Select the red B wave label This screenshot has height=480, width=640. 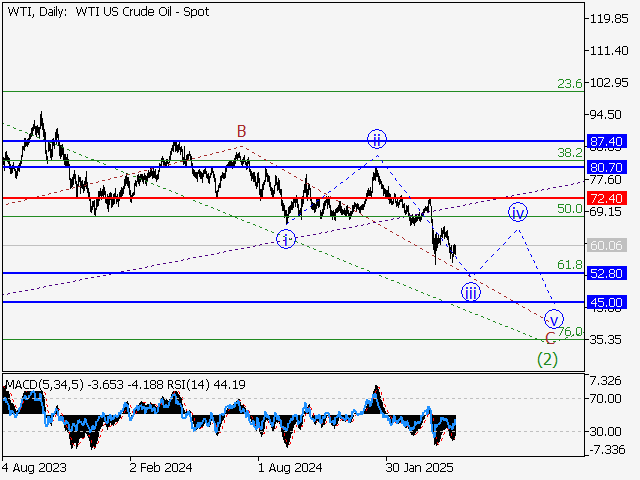(241, 131)
